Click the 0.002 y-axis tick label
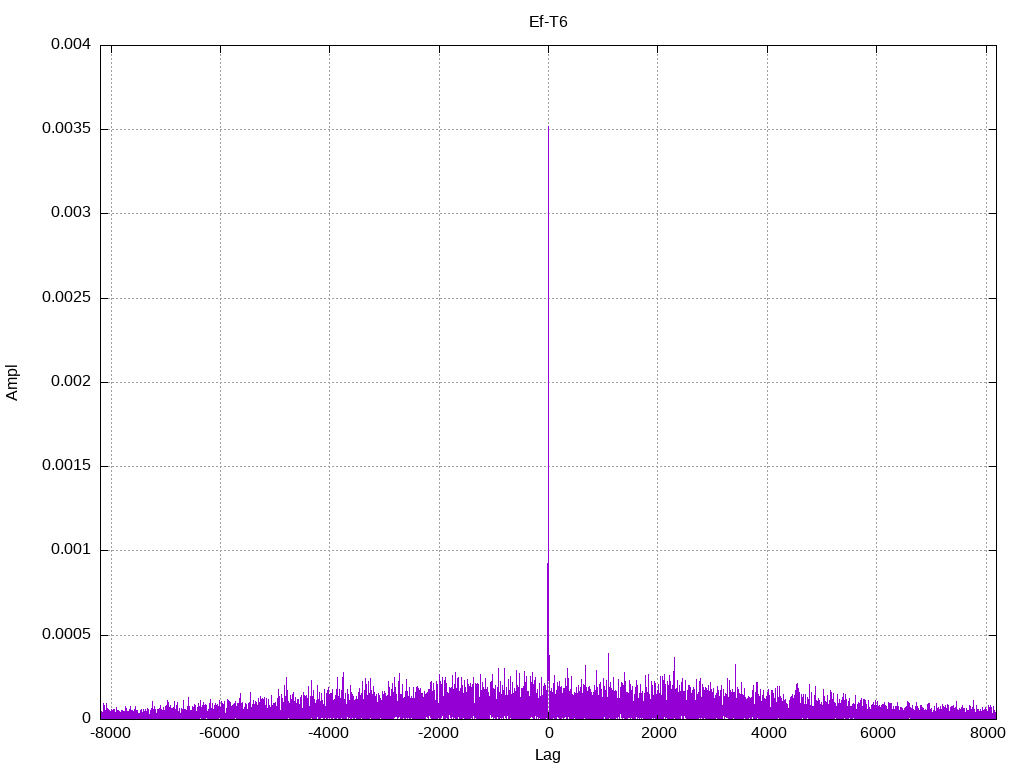1024x768 pixels. tap(70, 382)
